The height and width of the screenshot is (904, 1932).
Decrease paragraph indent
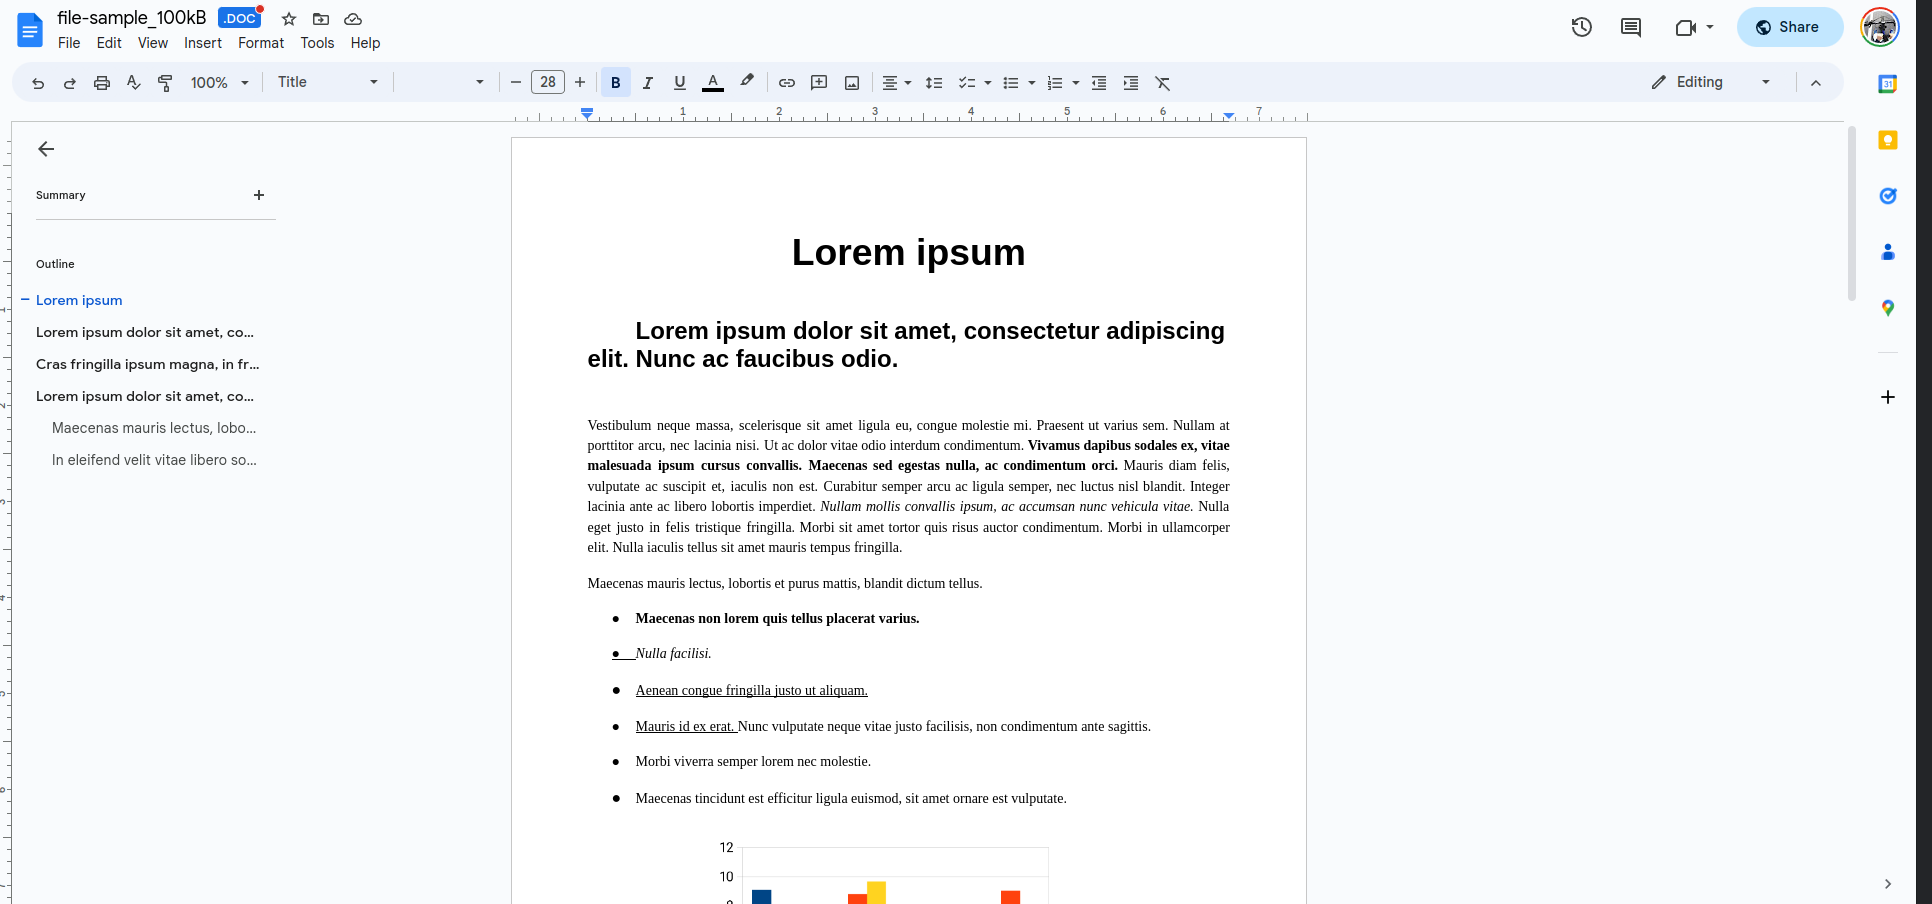[x=1099, y=83]
